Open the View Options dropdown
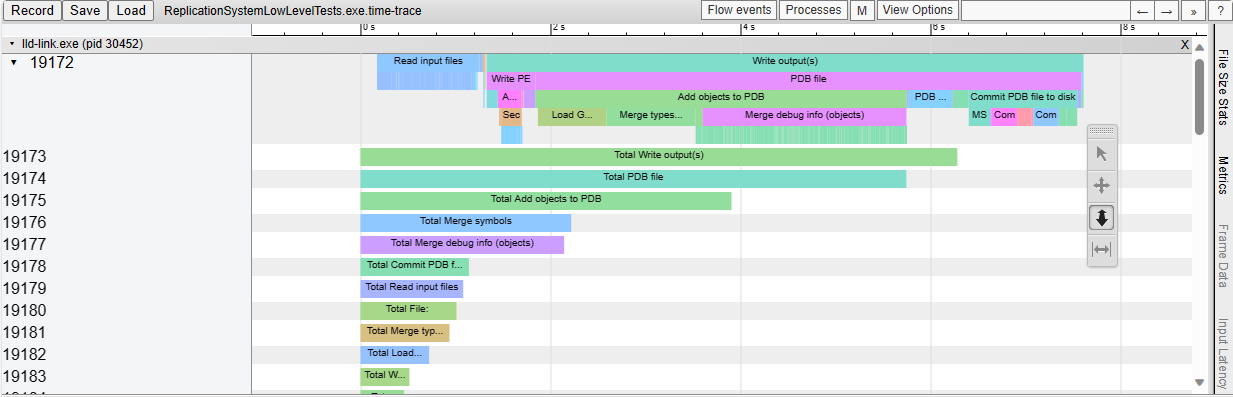This screenshot has height=397, width=1233. point(917,10)
